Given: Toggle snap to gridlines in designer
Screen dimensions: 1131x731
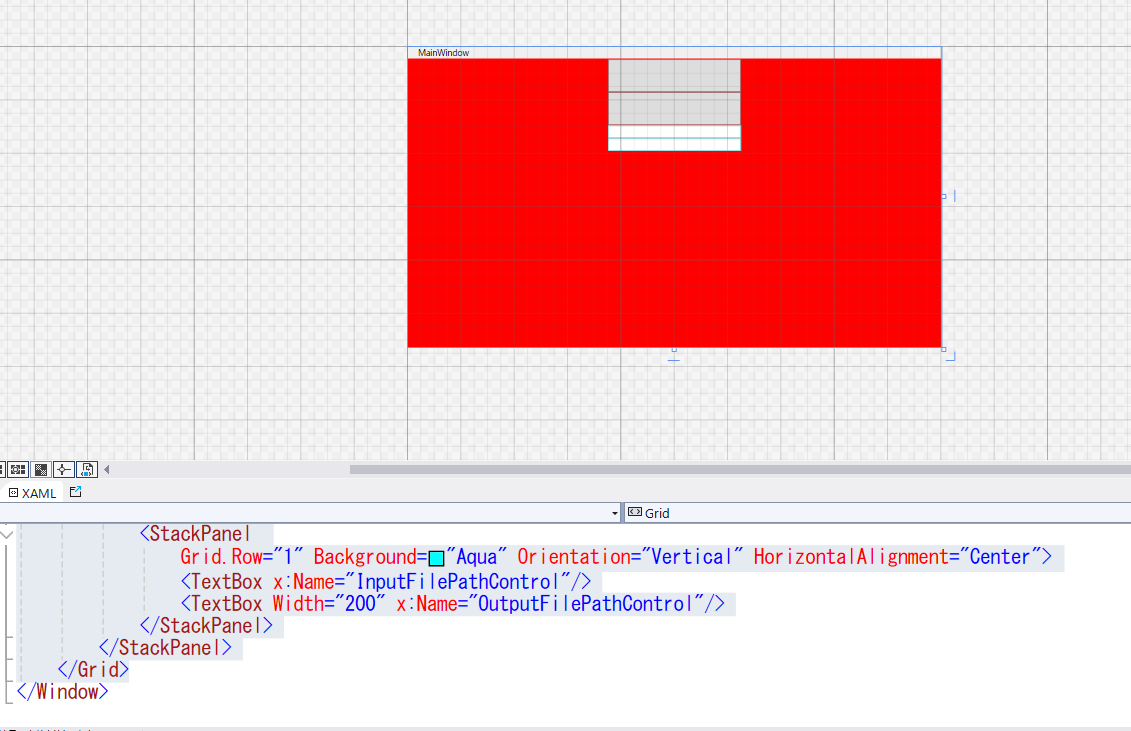Looking at the screenshot, I should (17, 470).
